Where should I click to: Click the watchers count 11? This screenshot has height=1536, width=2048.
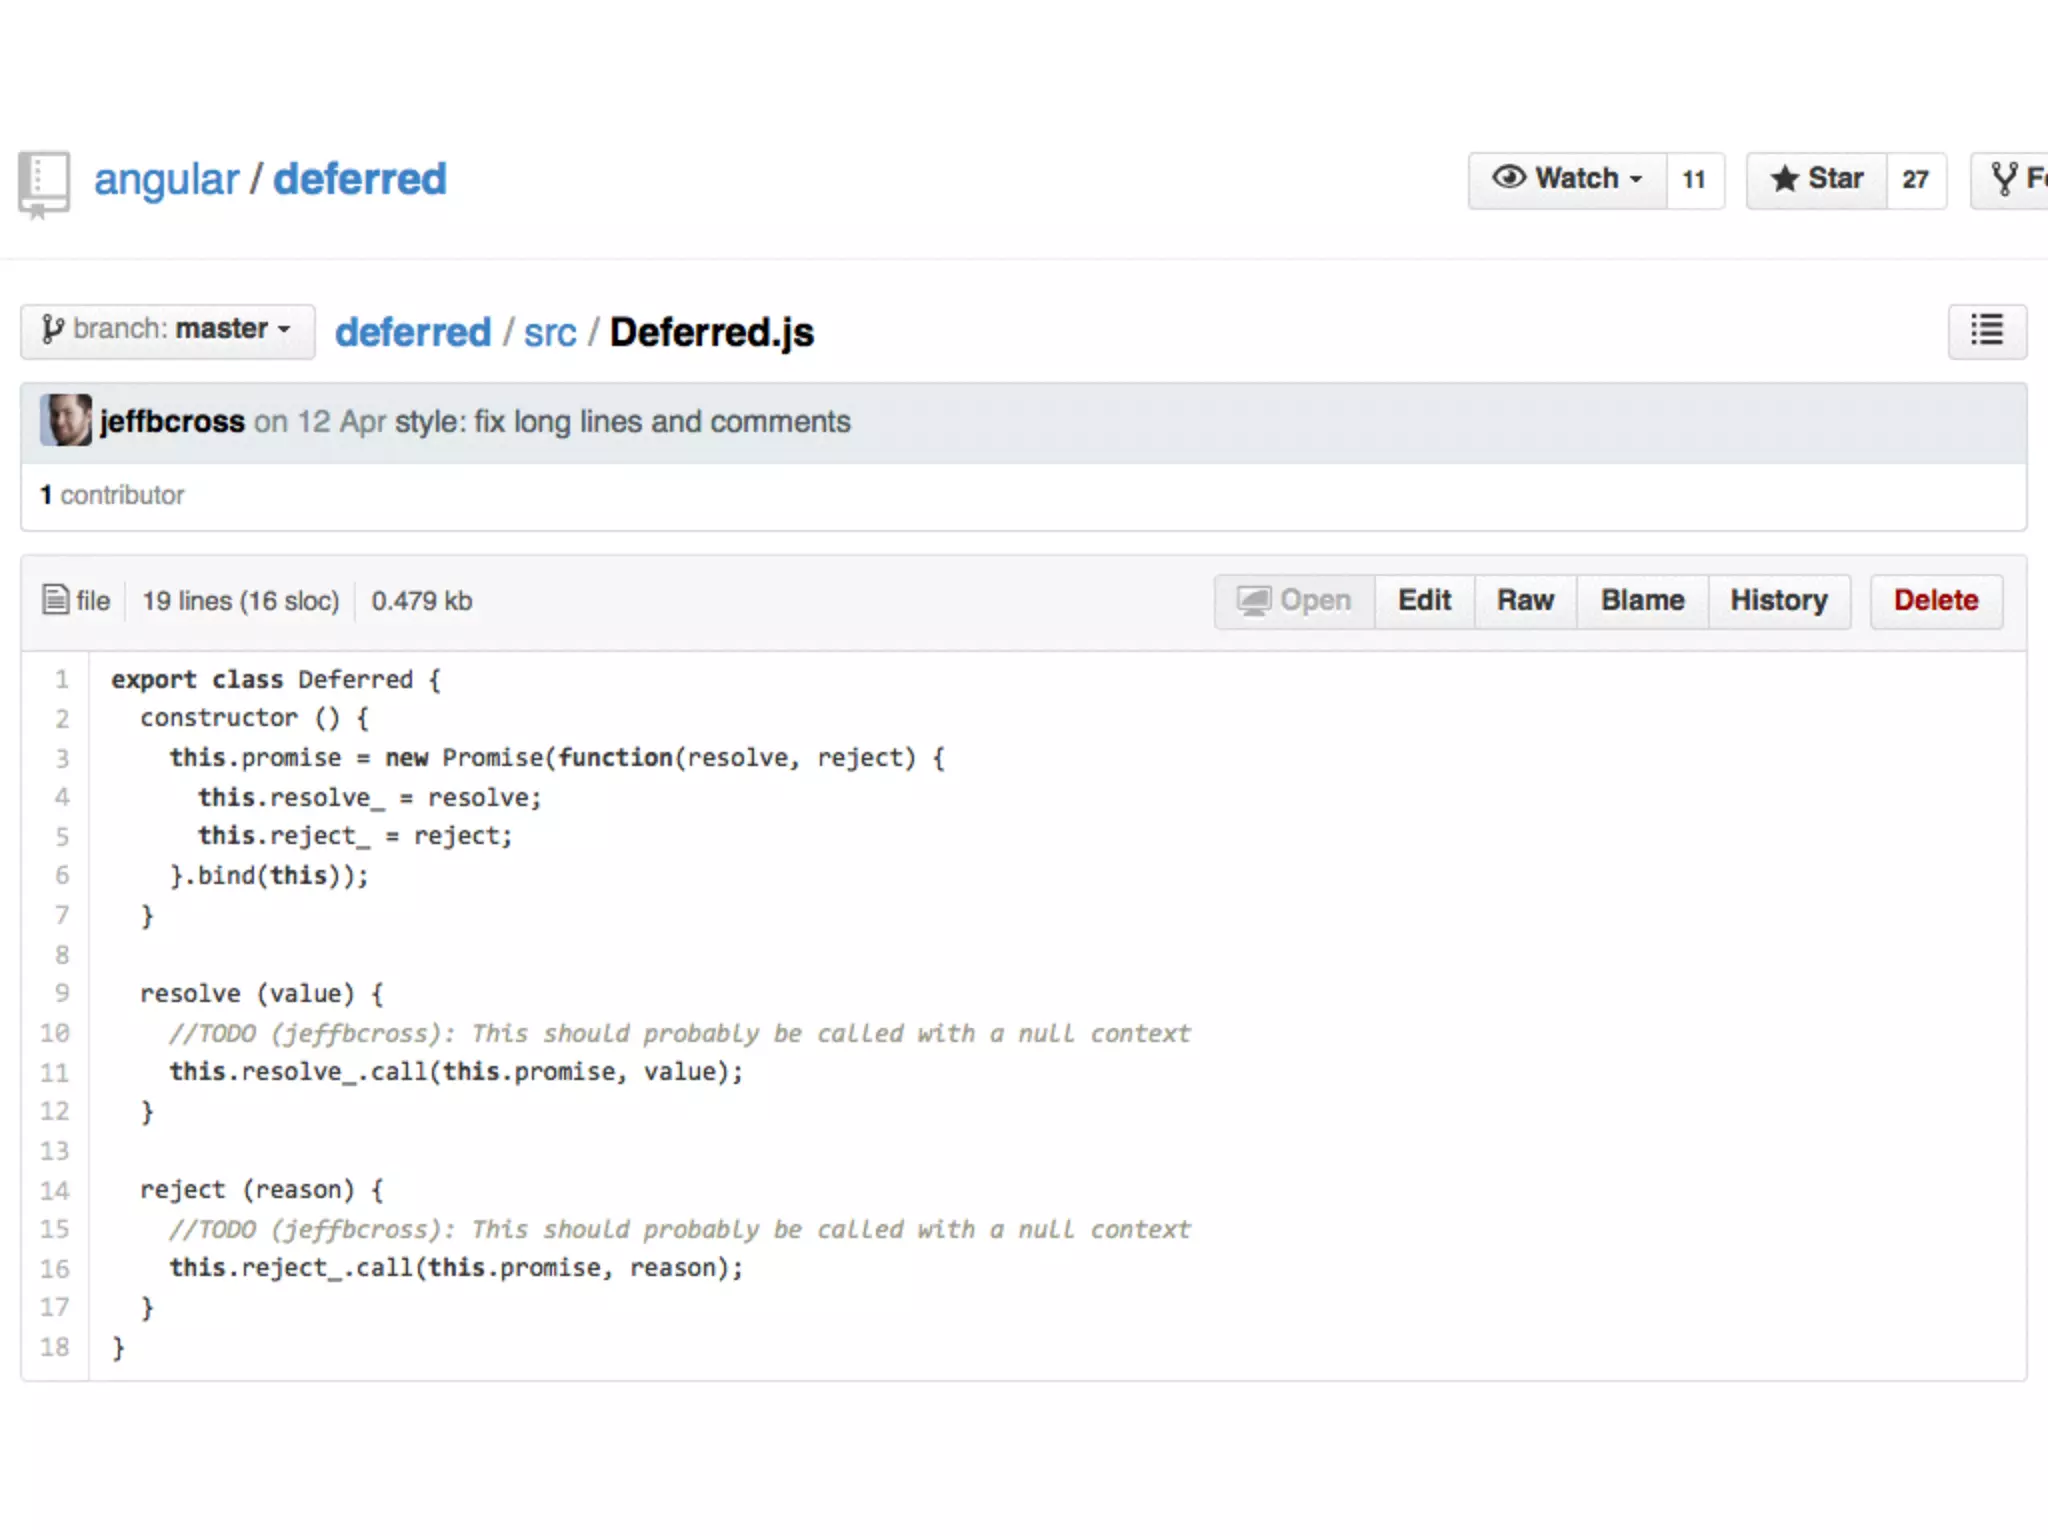pyautogui.click(x=1694, y=180)
